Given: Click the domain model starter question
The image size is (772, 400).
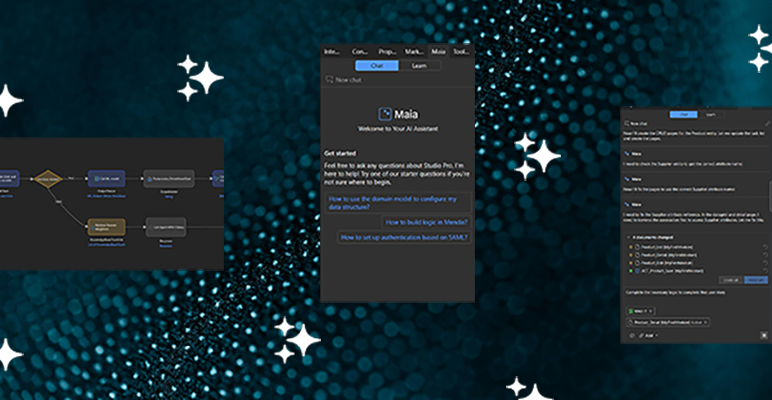Looking at the screenshot, I should (x=398, y=202).
